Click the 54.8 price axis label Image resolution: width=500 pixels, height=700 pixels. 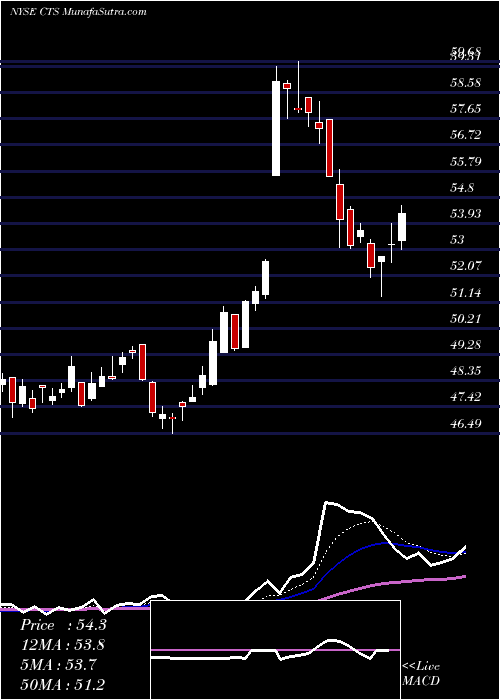[462, 188]
